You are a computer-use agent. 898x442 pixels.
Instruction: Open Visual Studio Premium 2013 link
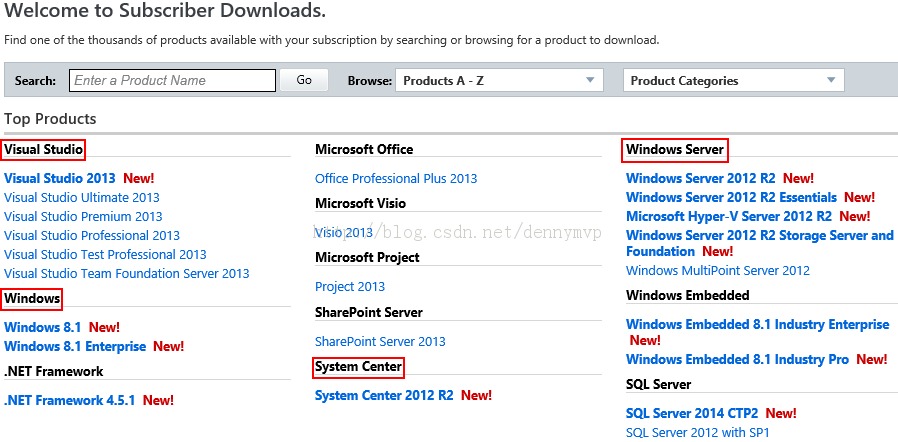pos(83,216)
